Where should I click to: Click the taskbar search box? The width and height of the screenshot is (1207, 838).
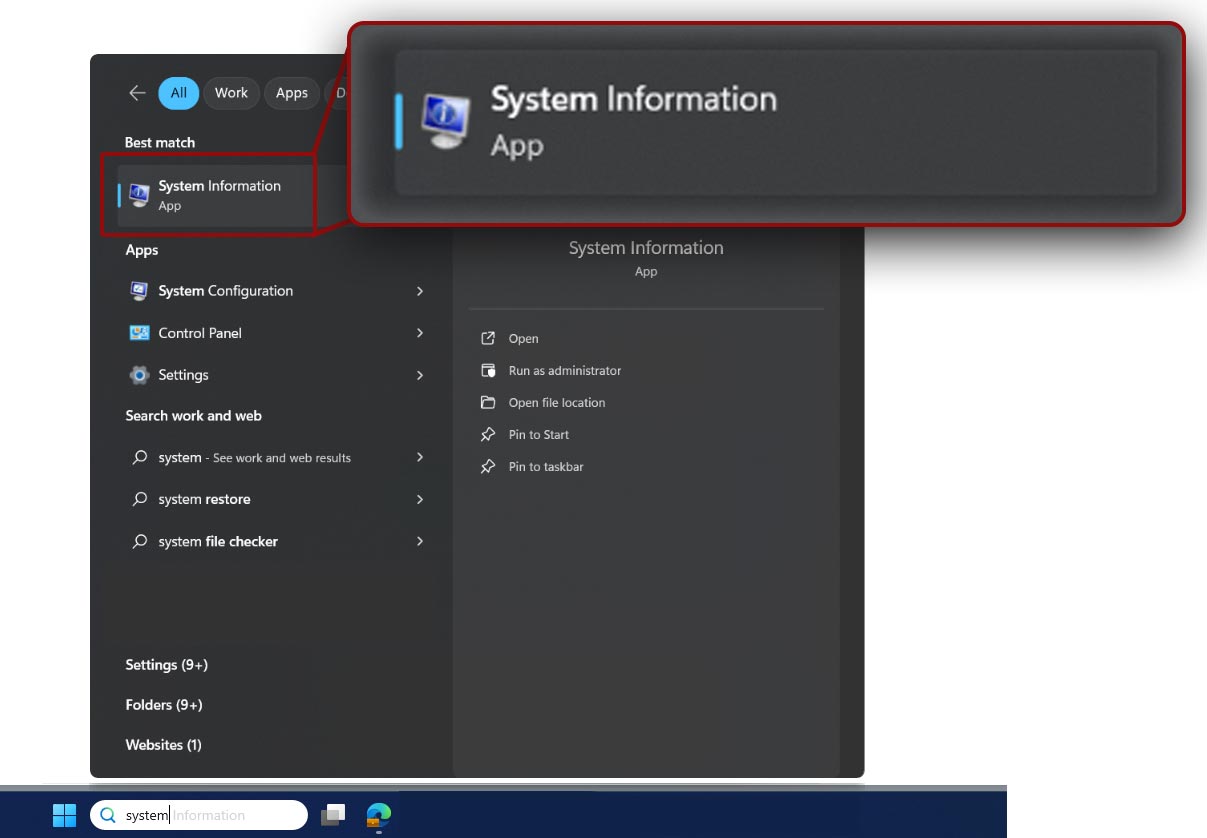199,815
